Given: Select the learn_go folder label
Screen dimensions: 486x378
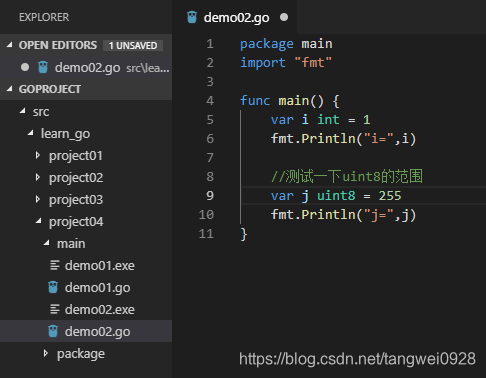Looking at the screenshot, I should coord(65,134).
